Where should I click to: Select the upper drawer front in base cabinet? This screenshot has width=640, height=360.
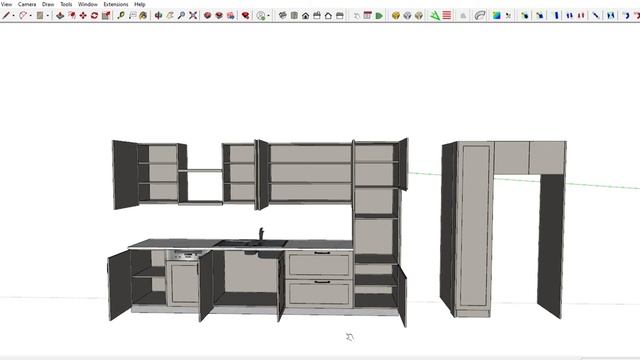[319, 264]
